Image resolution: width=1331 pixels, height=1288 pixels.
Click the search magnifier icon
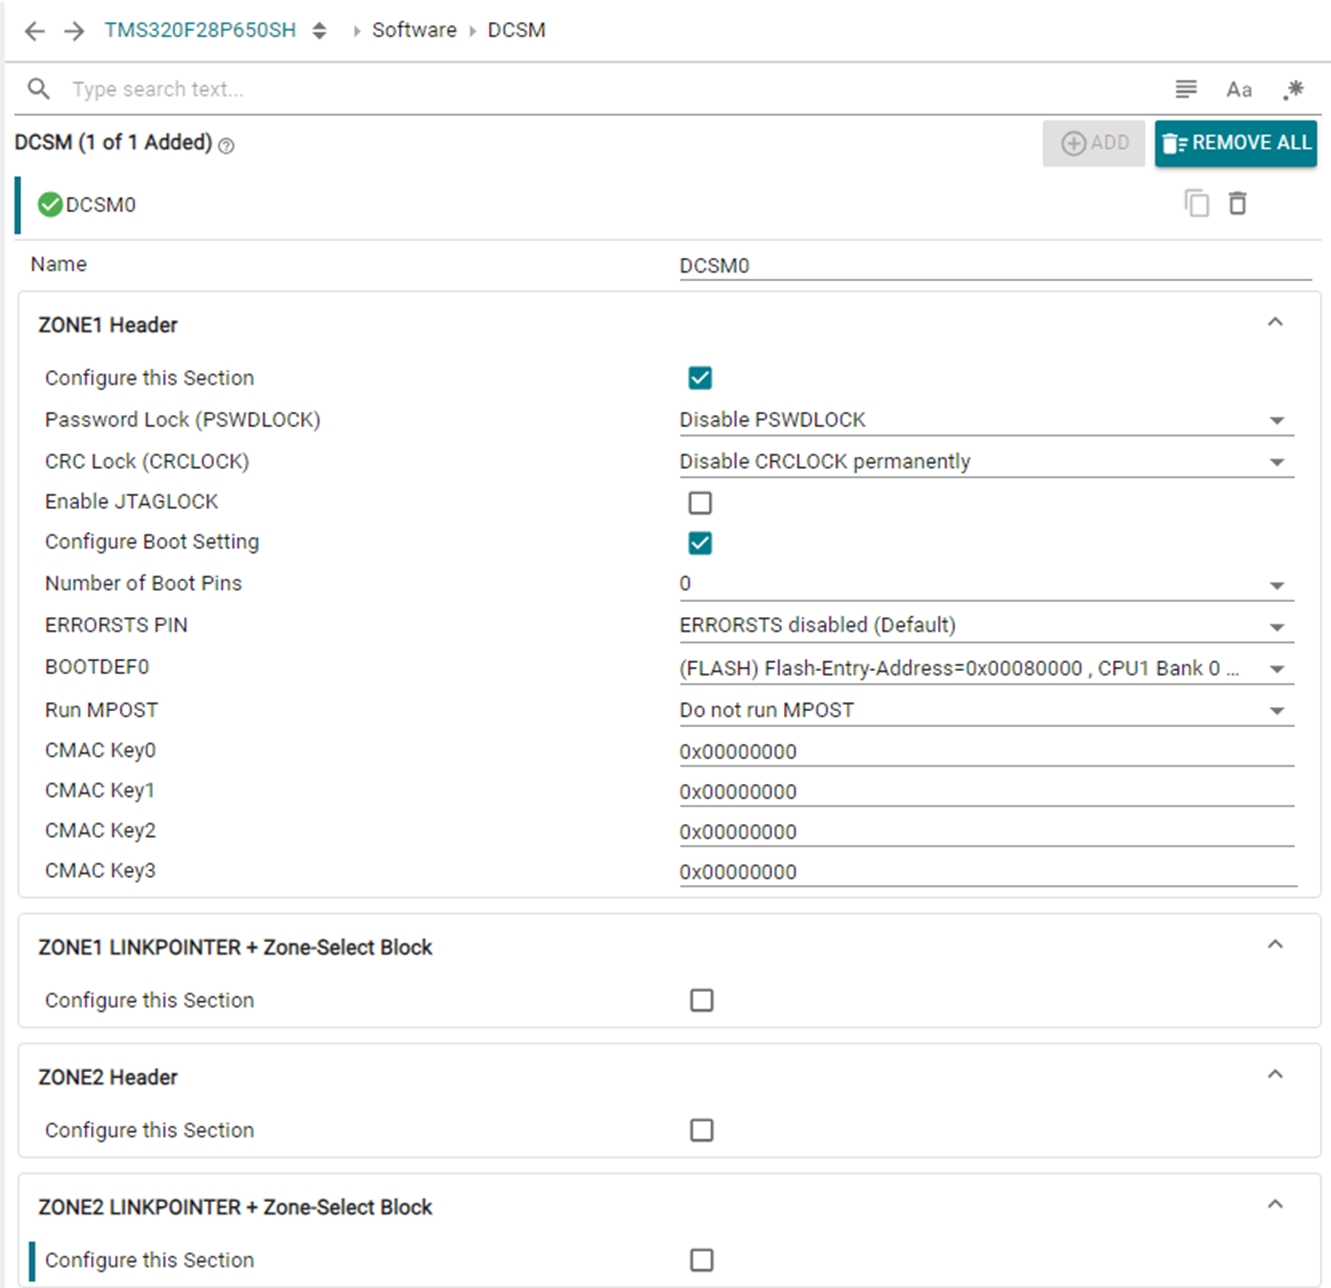(39, 89)
